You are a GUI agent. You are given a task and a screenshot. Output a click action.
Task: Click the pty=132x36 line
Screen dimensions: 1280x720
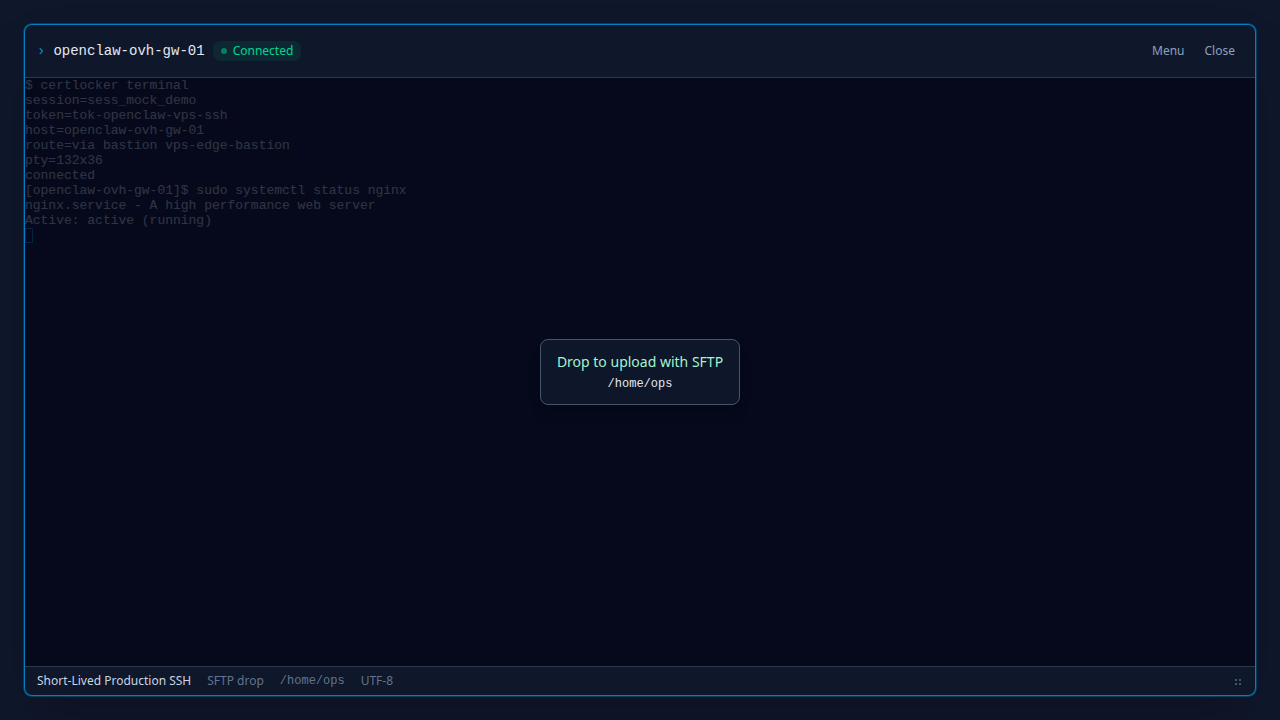tap(64, 160)
